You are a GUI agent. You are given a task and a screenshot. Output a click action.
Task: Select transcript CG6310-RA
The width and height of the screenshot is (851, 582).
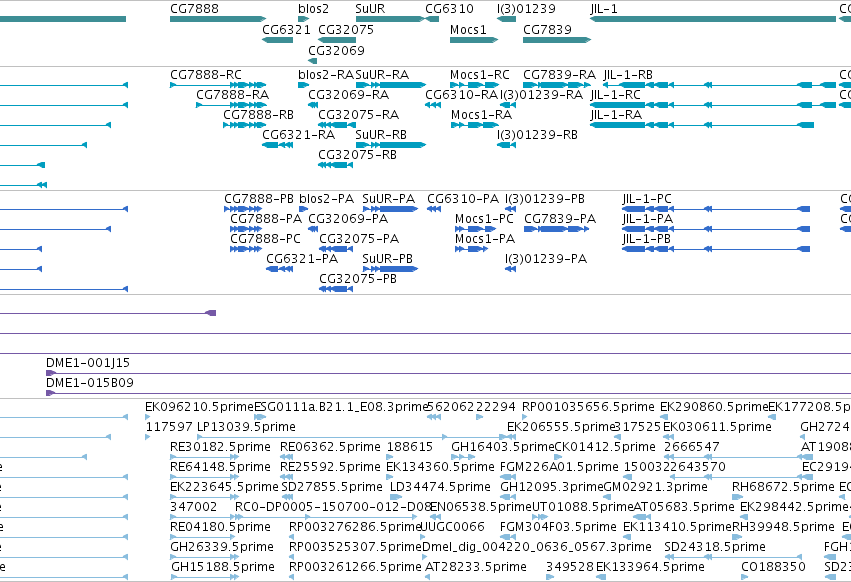(461, 94)
